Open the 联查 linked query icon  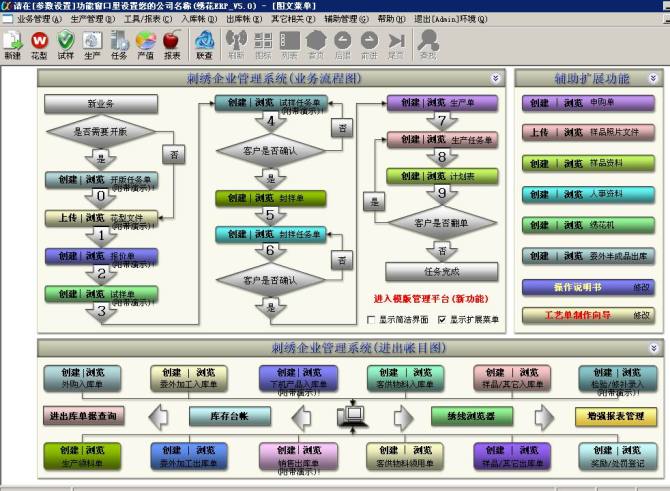coord(204,44)
